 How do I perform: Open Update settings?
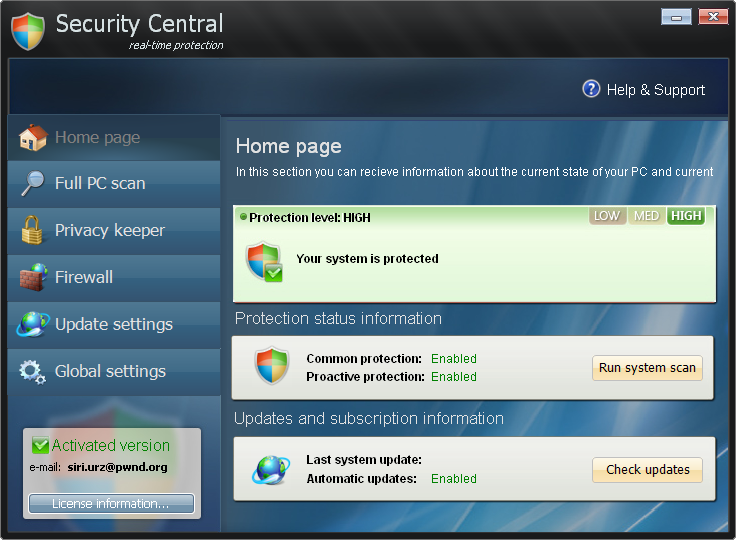click(114, 324)
